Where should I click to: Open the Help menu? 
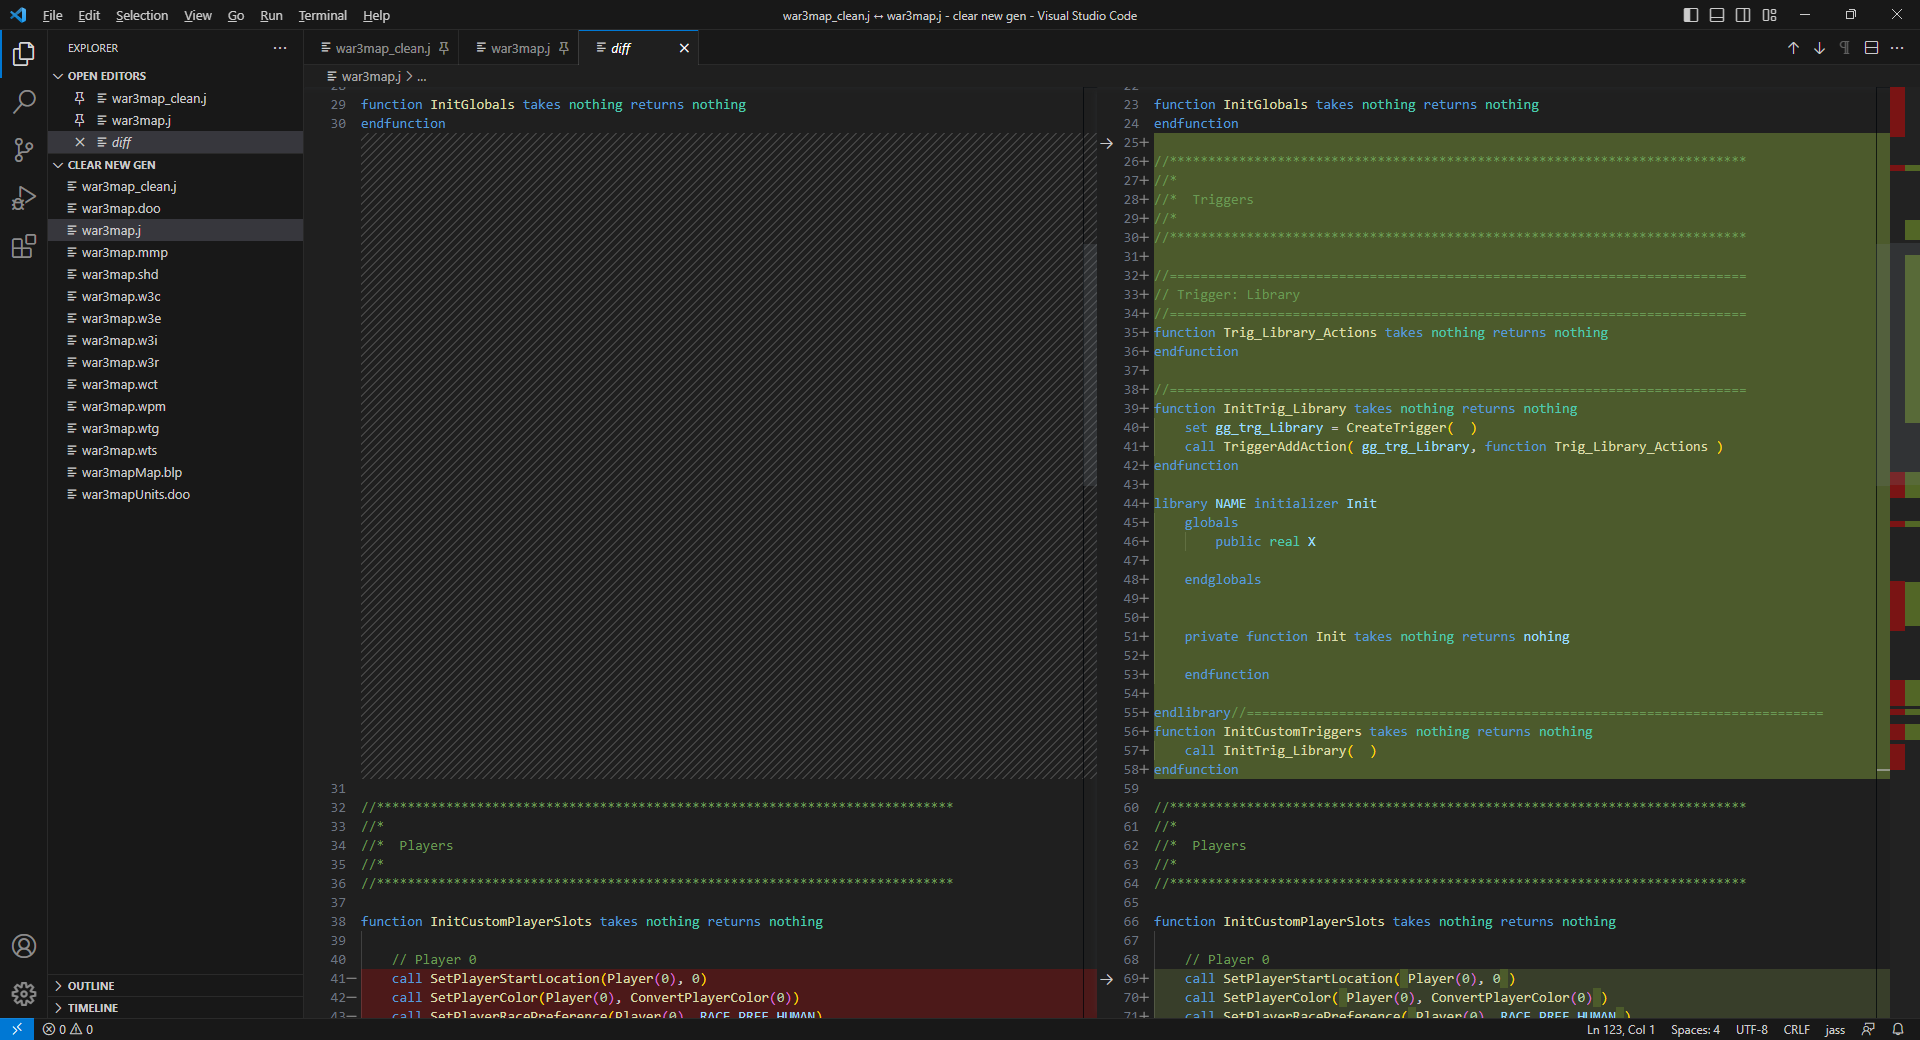click(376, 15)
